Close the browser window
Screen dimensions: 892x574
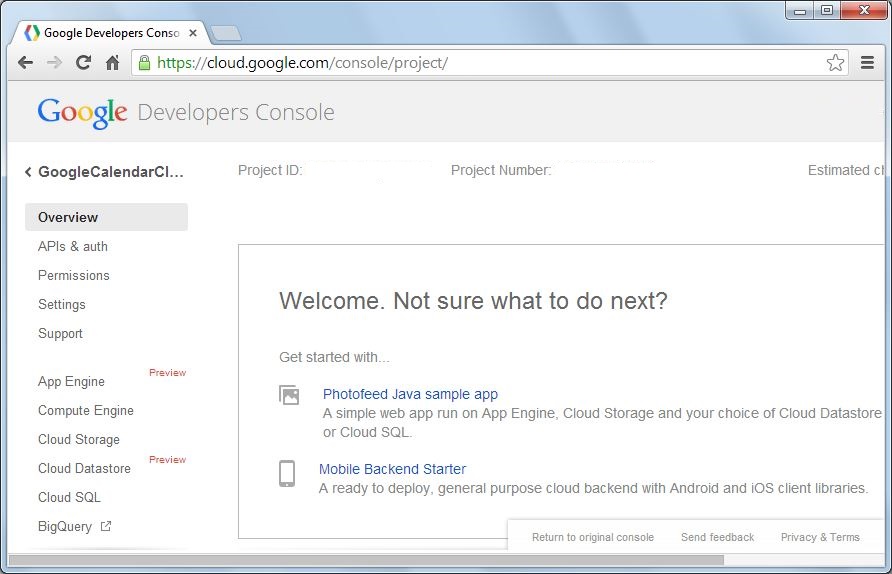coord(864,11)
